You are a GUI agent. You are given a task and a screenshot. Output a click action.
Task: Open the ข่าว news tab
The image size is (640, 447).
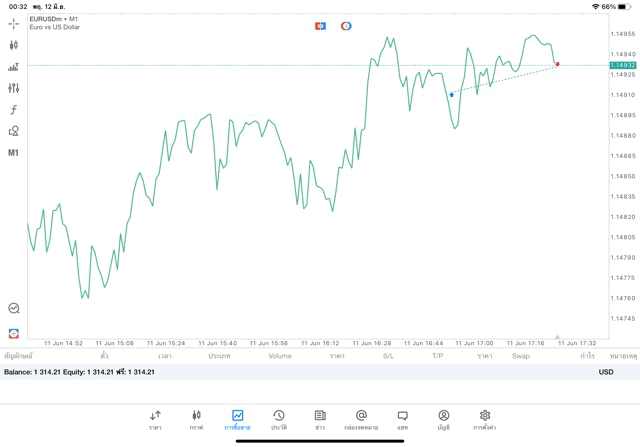coord(320,420)
